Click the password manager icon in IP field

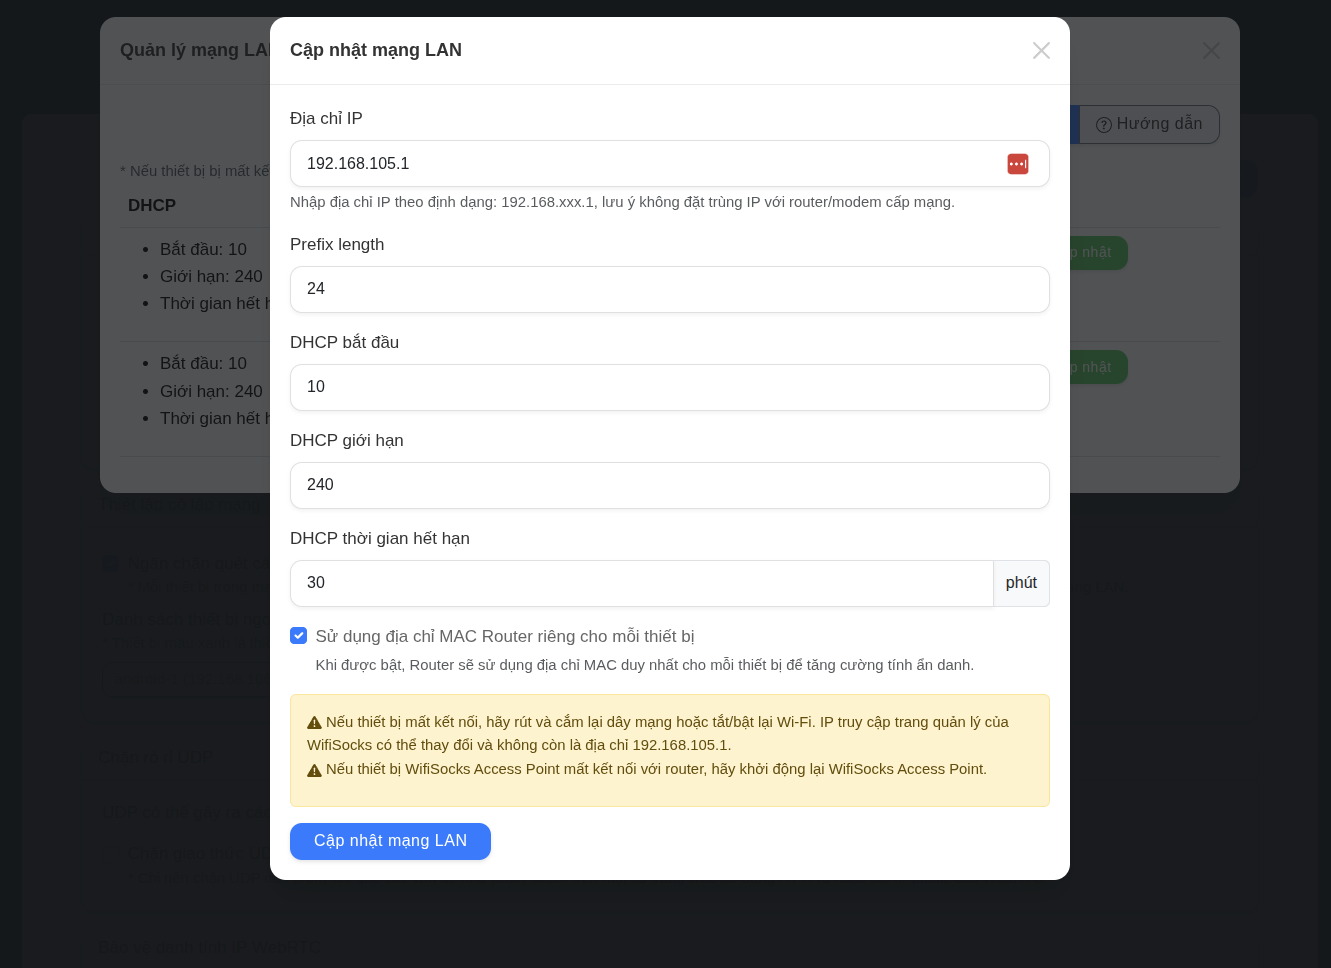click(1017, 164)
